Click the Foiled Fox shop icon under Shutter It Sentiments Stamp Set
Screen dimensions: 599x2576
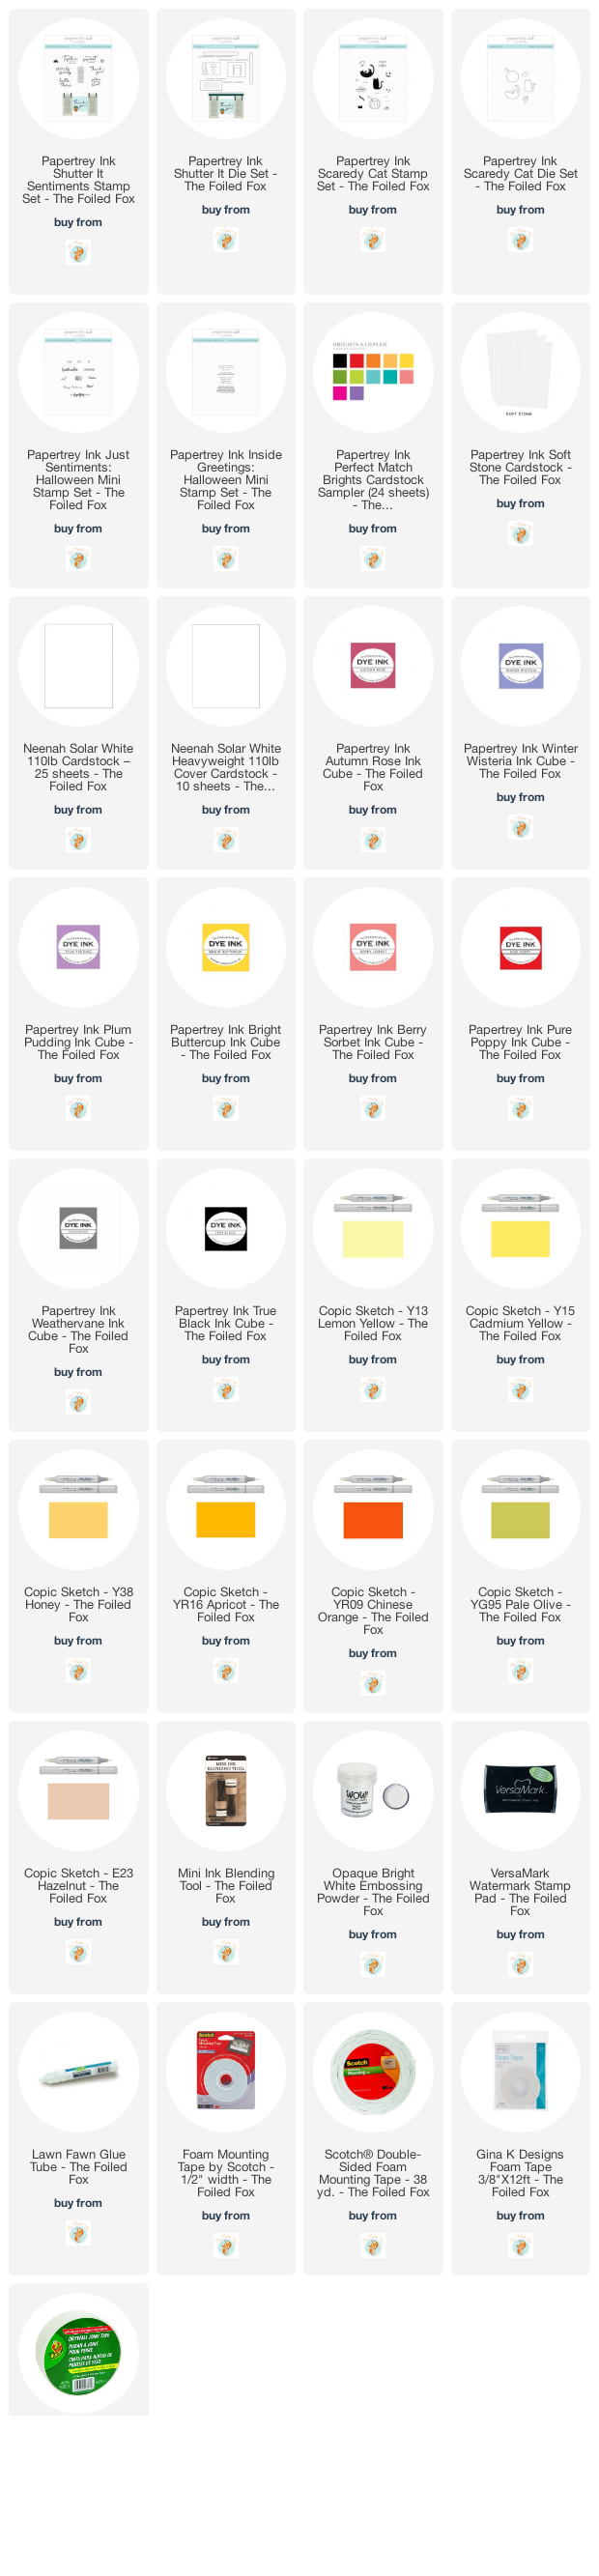[x=78, y=253]
